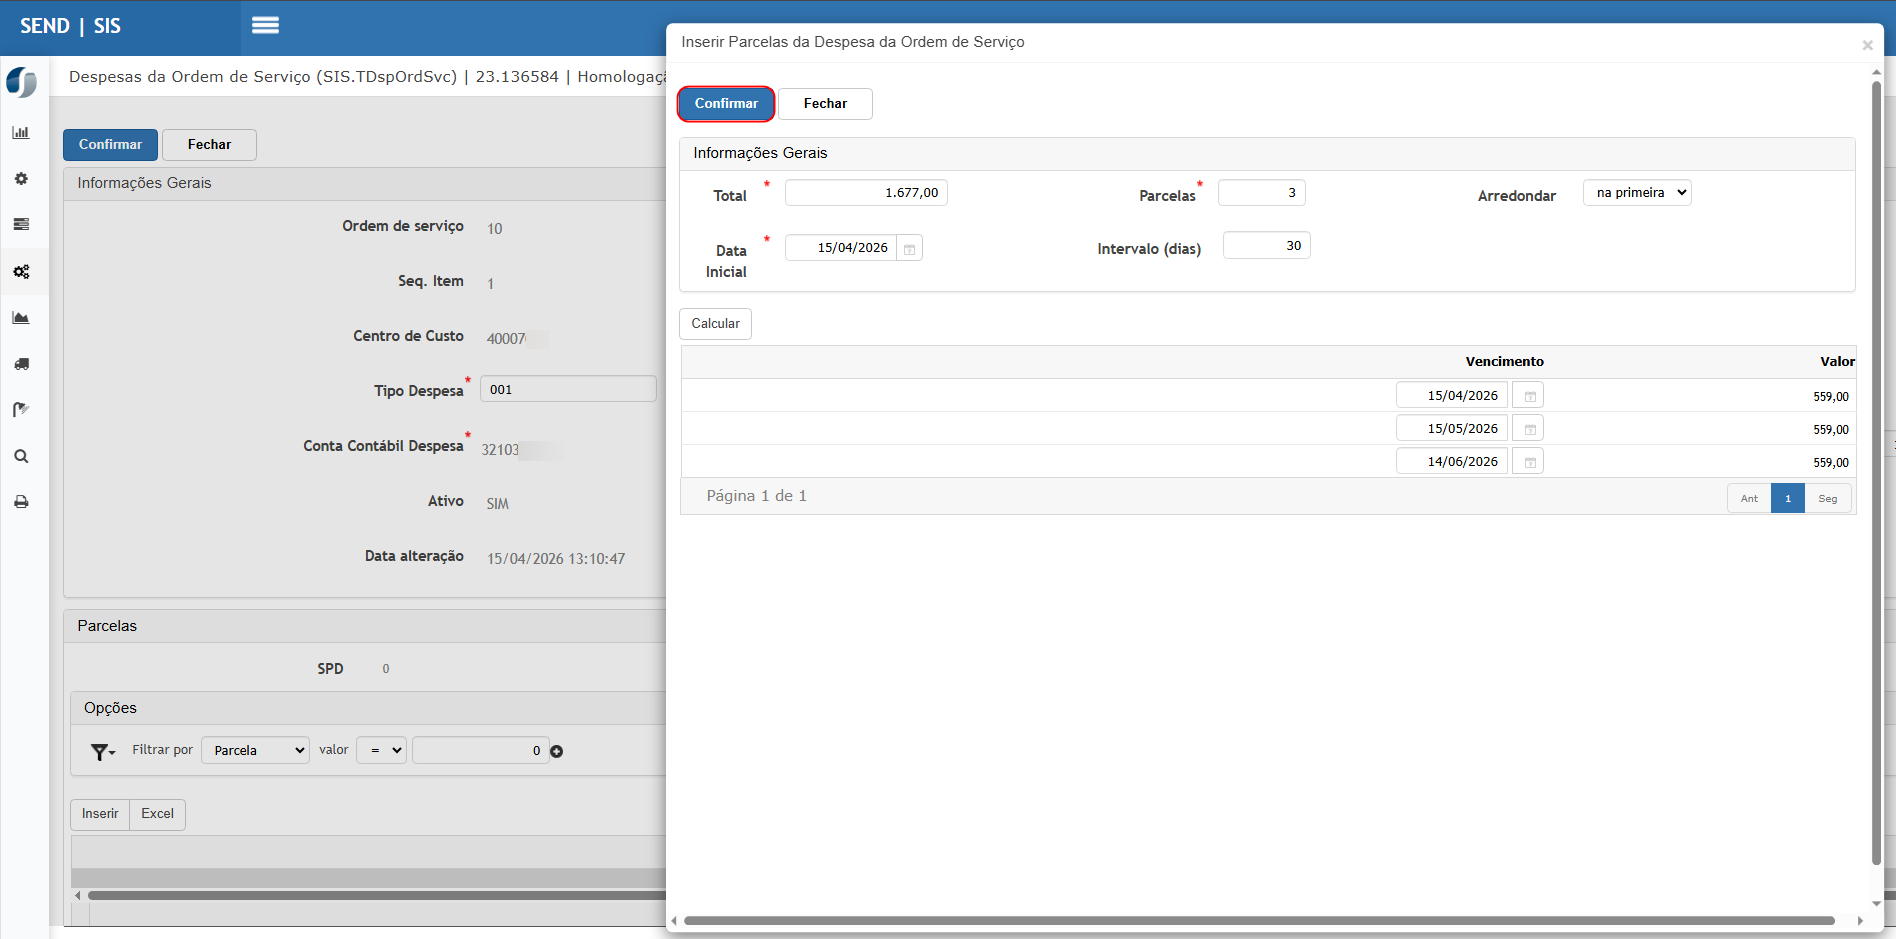Open calendar for 14/06/2026 vencimento

[1528, 462]
